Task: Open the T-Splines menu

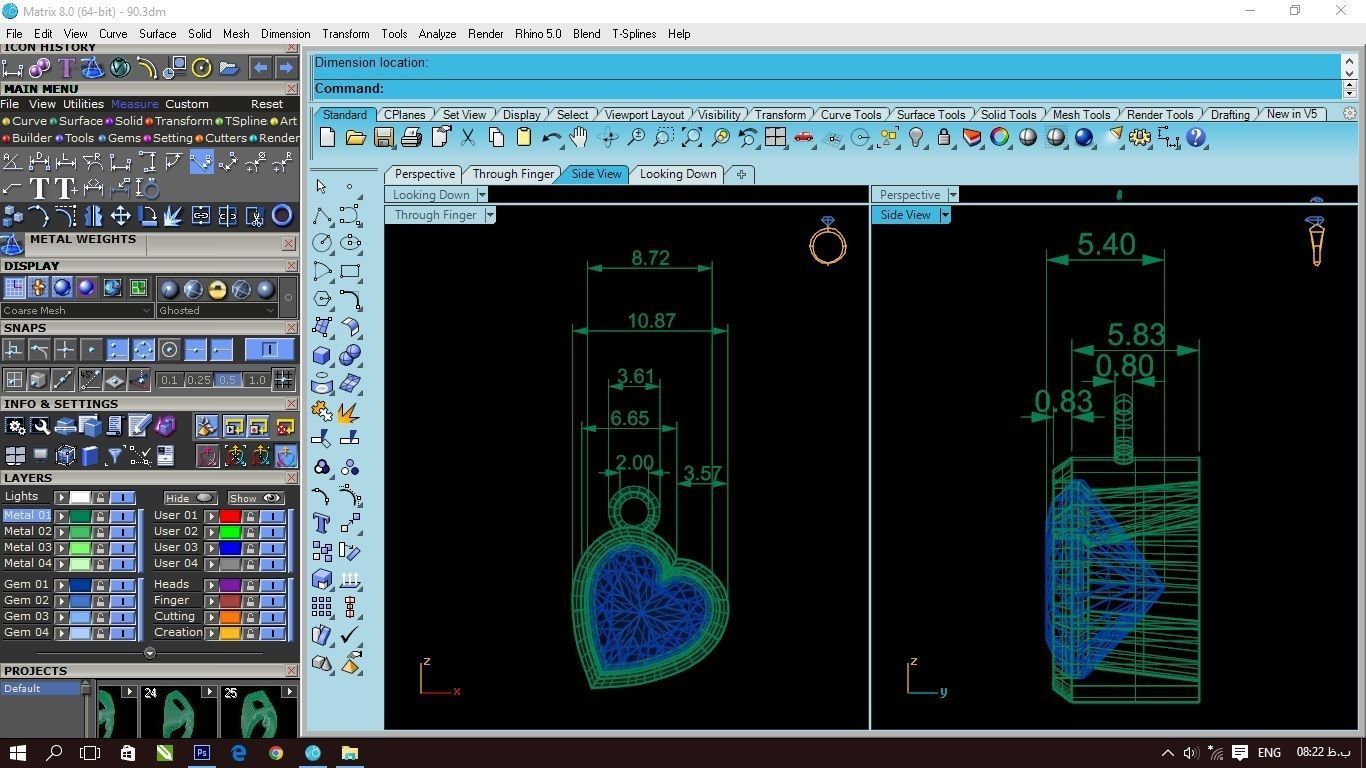Action: pos(634,34)
